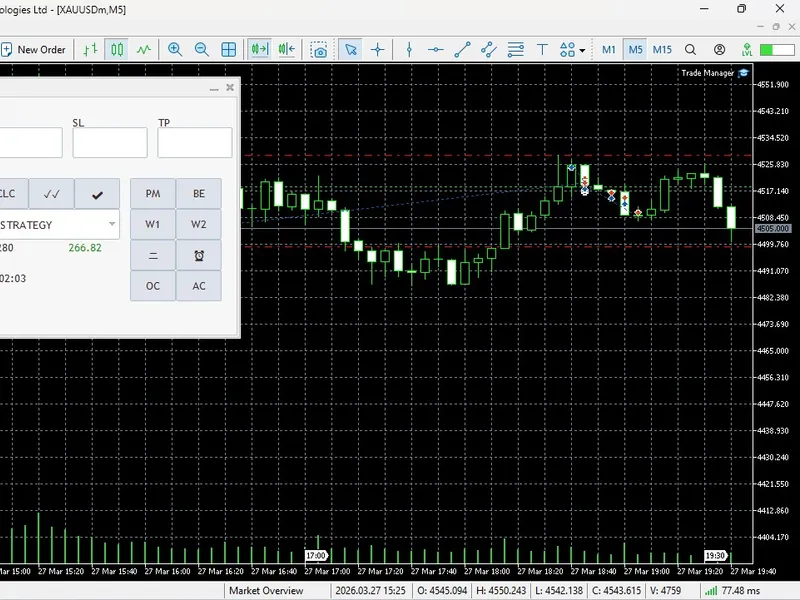The width and height of the screenshot is (800, 600).
Task: Switch chart to candlestick view
Action: pyautogui.click(x=117, y=49)
